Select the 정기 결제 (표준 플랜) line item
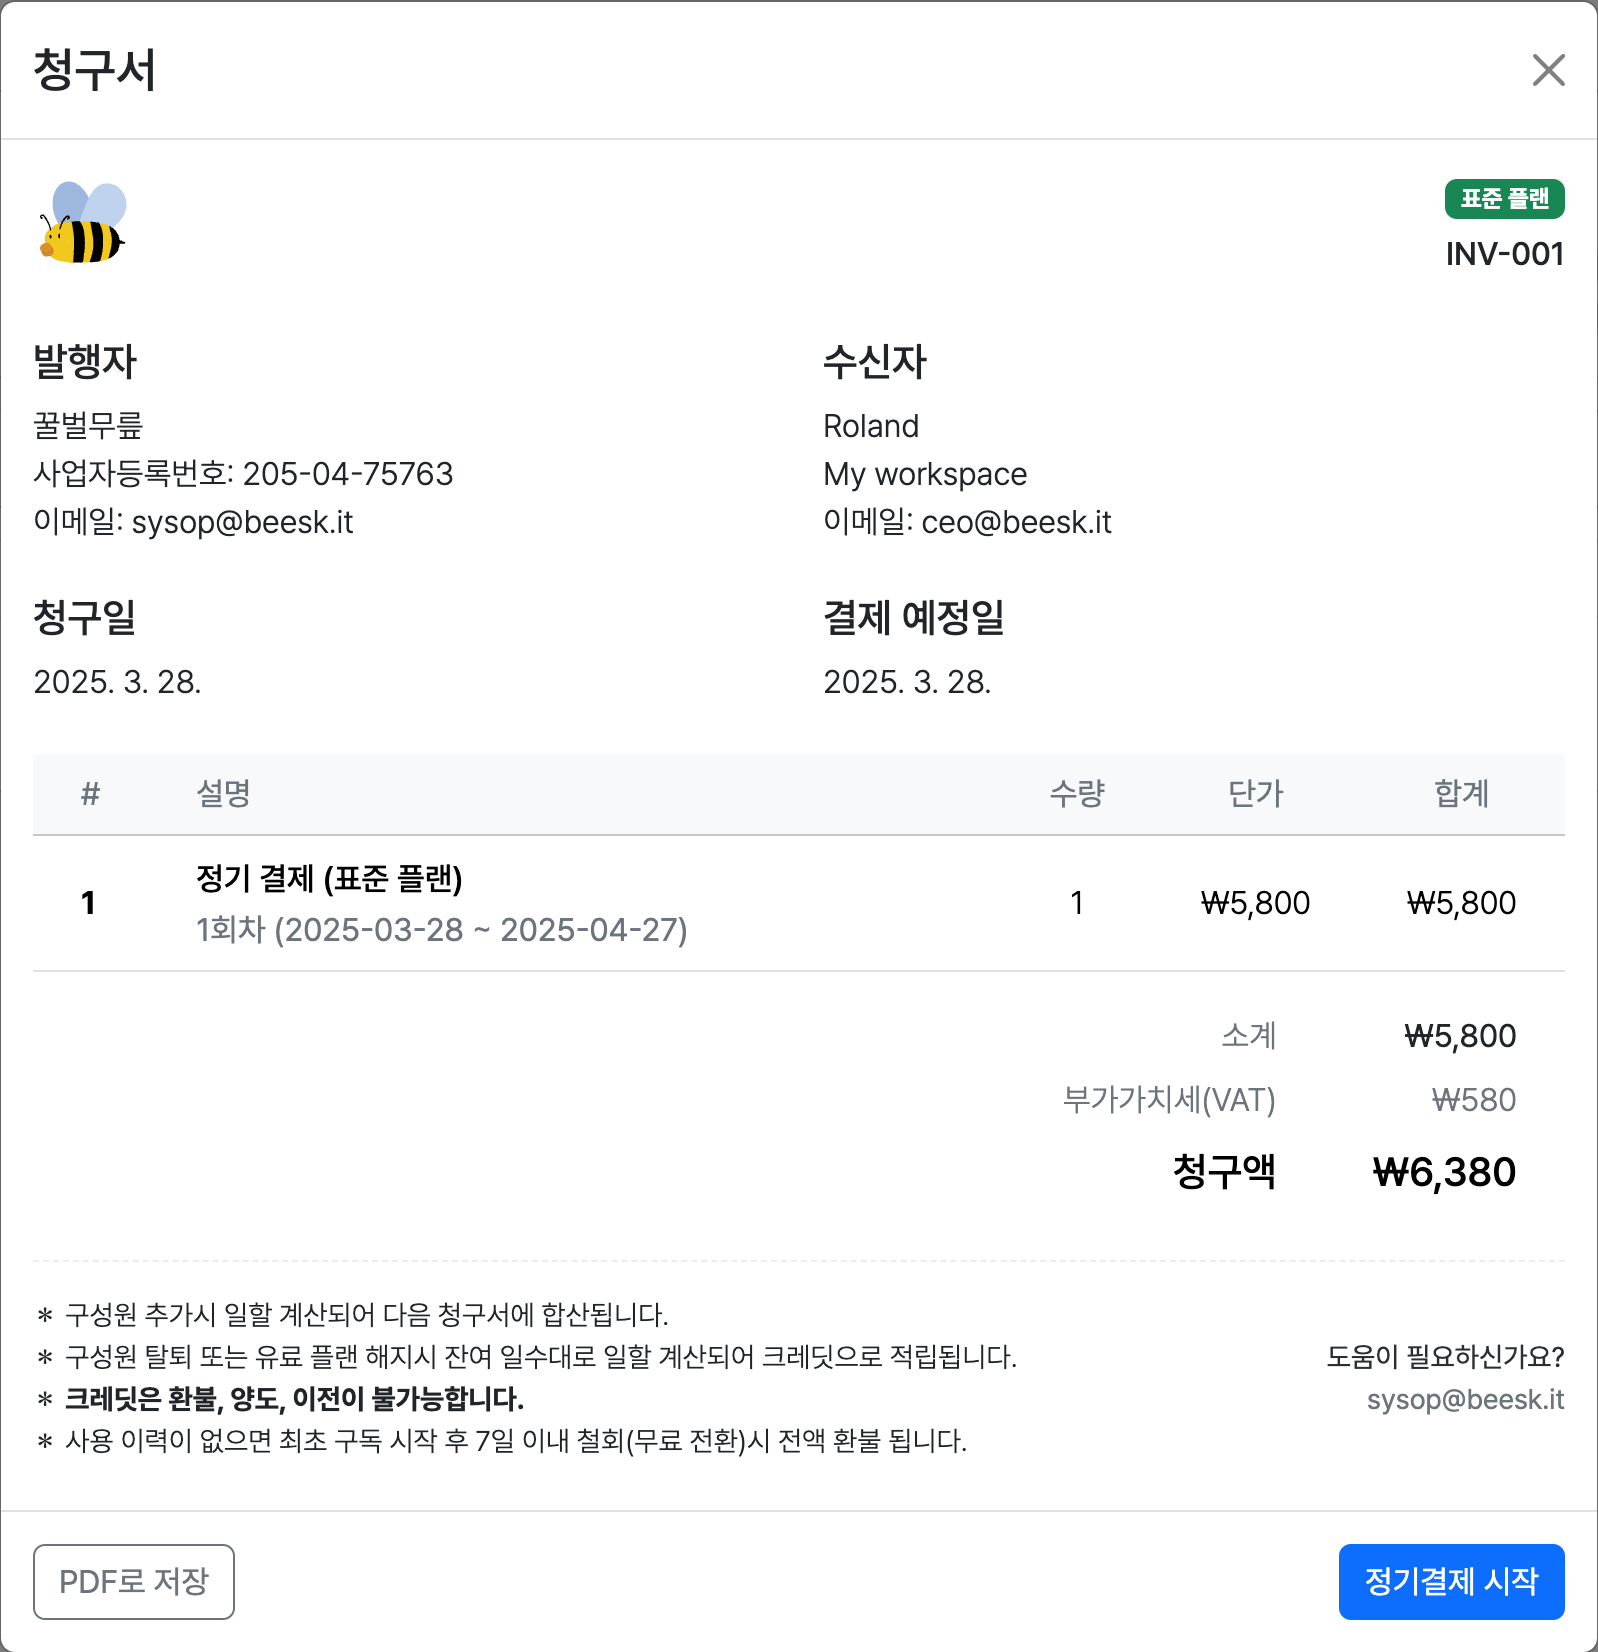1598x1652 pixels. tap(329, 878)
